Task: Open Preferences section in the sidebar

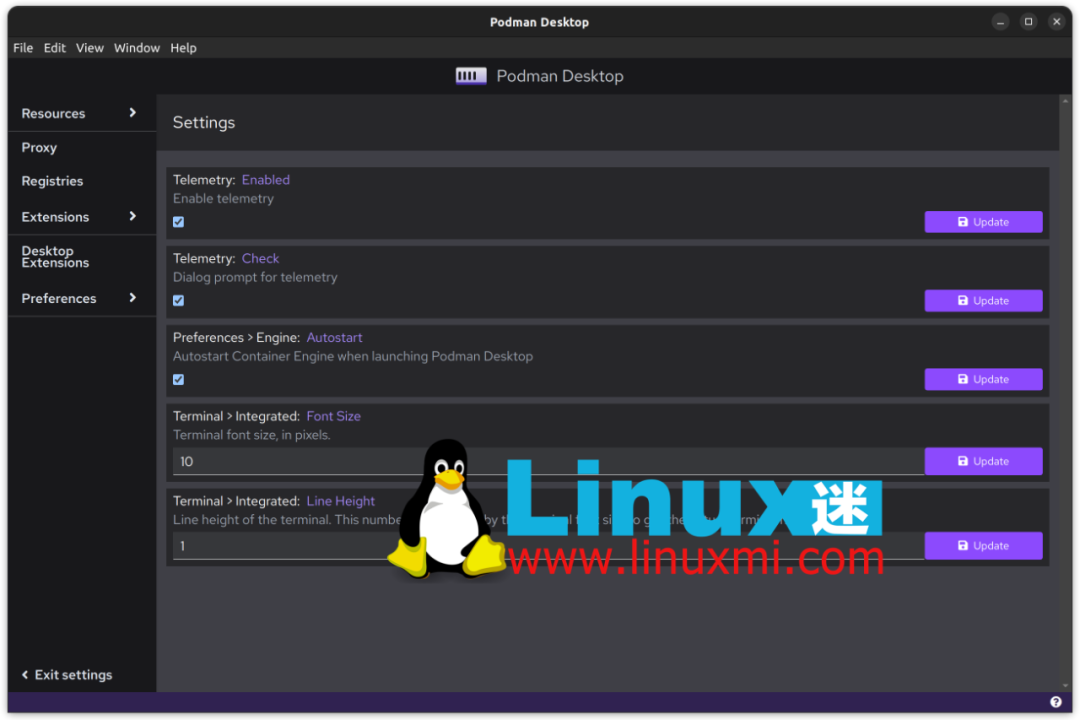Action: coord(59,298)
